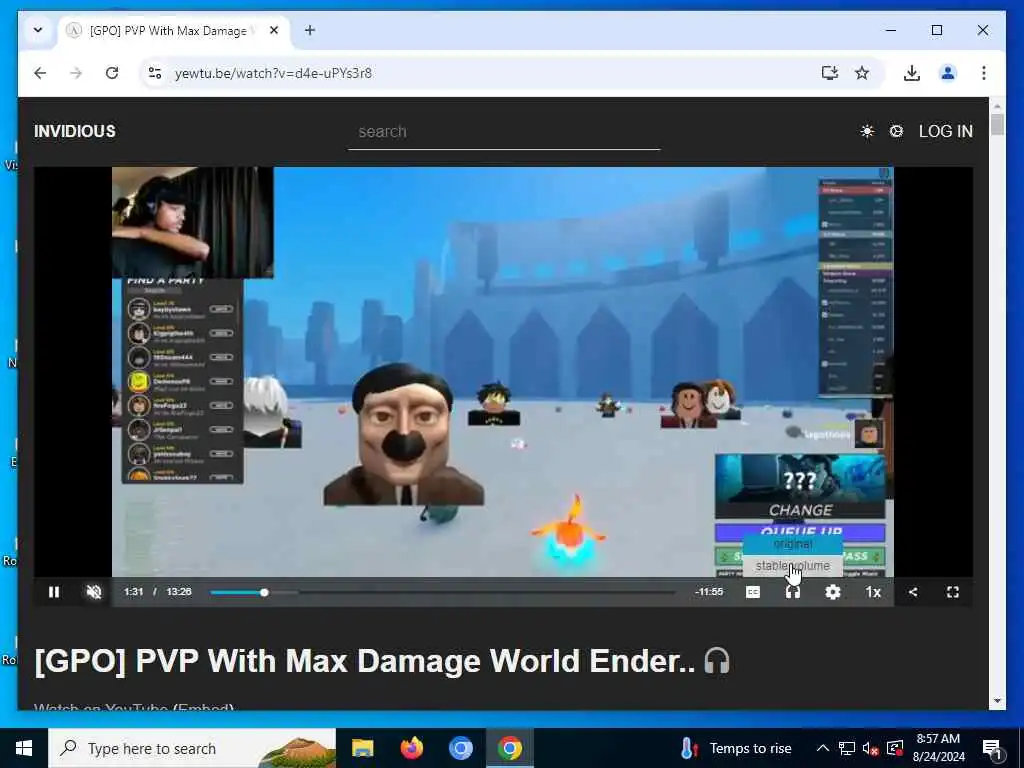Open the muted volume tray icon
The height and width of the screenshot is (768, 1024).
[871, 748]
